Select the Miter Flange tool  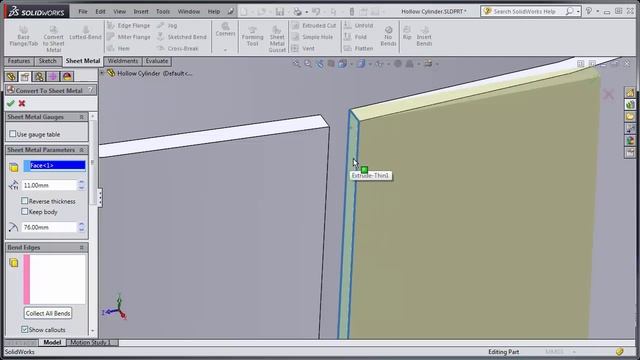click(129, 37)
